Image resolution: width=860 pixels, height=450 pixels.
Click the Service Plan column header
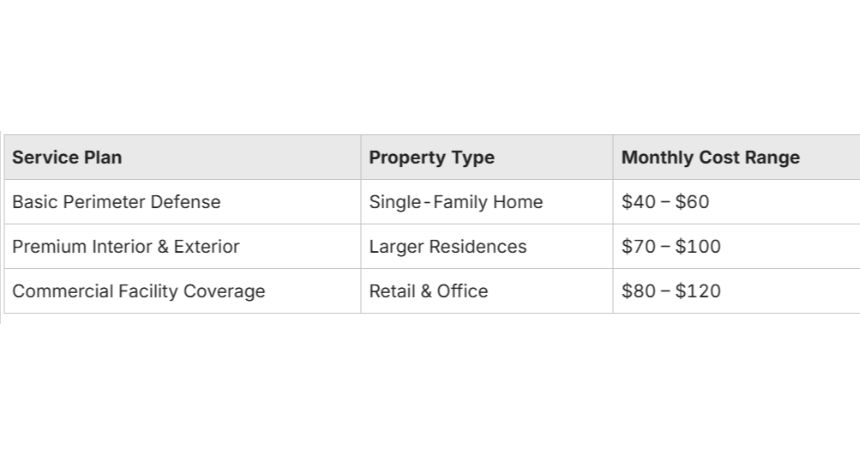click(182, 157)
